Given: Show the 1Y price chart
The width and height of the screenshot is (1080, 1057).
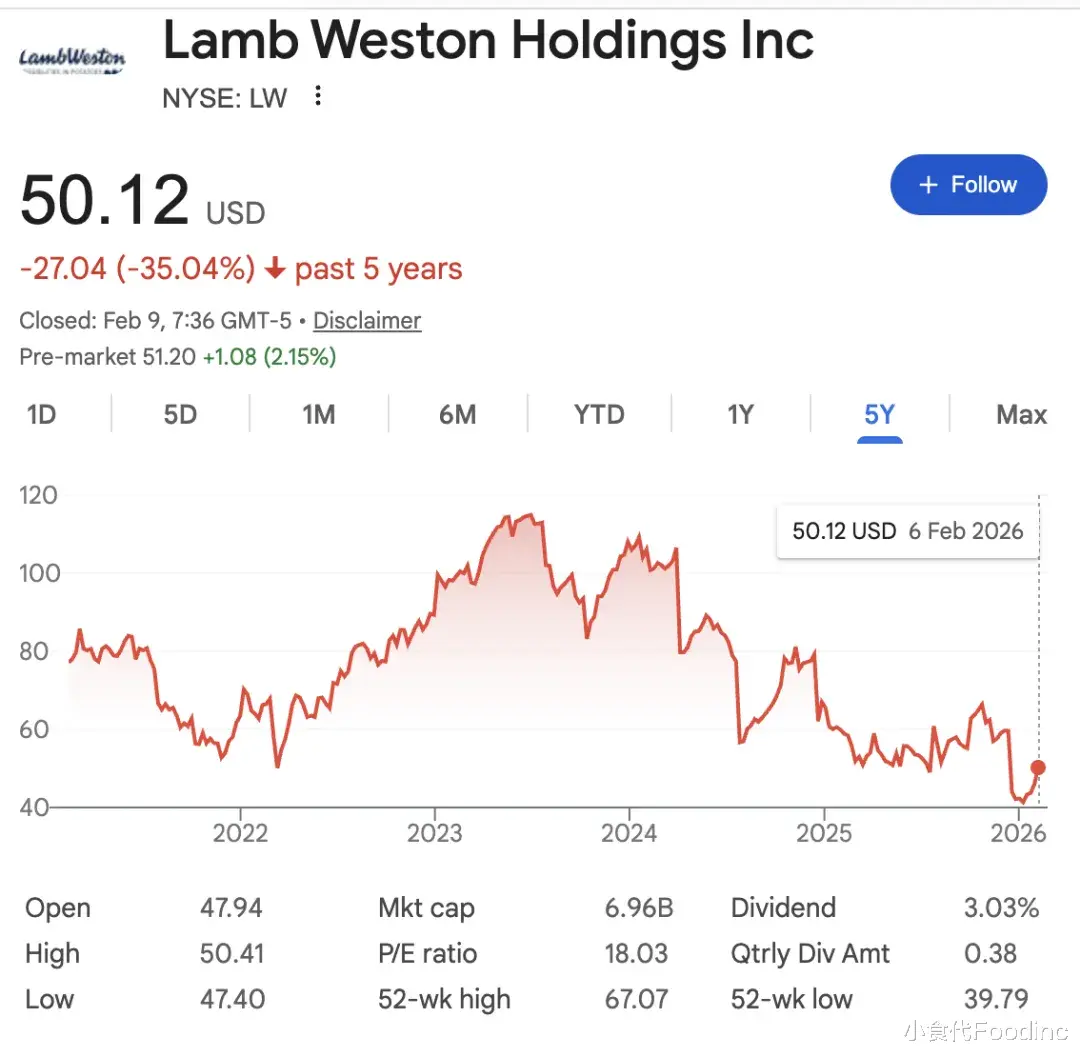Looking at the screenshot, I should pyautogui.click(x=740, y=414).
